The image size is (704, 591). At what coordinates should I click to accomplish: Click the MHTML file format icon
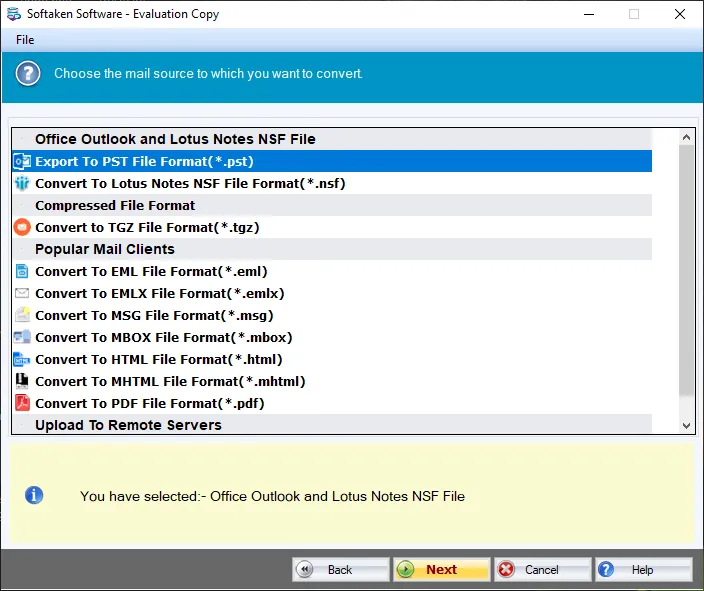[22, 381]
